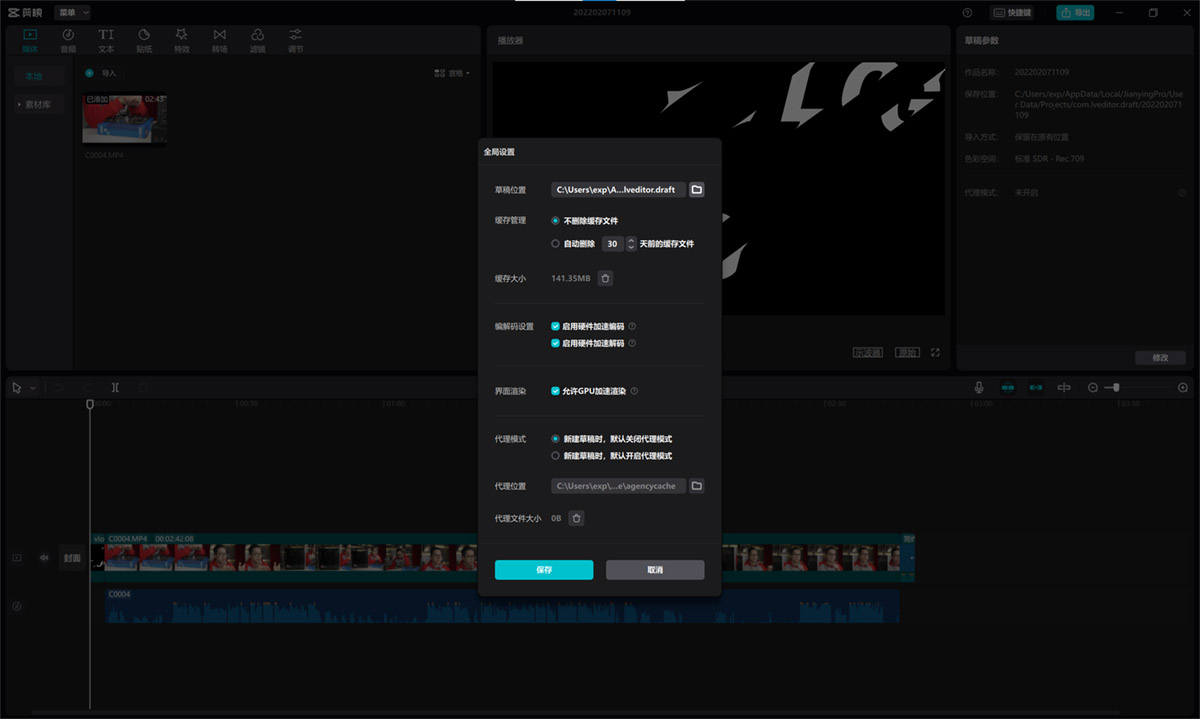Screen dimensions: 1200x719
Task: Expand the 素材库 tree item
Action: point(39,104)
